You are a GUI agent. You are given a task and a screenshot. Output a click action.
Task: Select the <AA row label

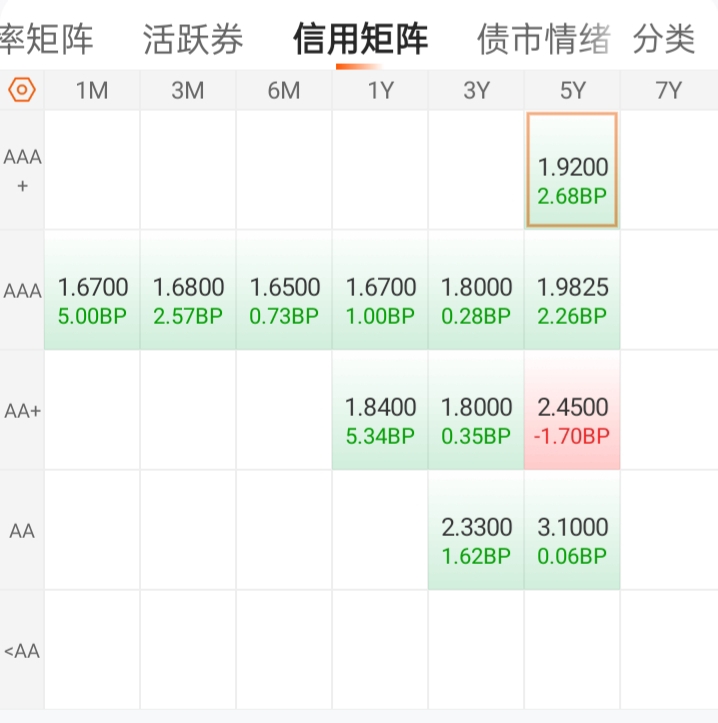point(22,651)
